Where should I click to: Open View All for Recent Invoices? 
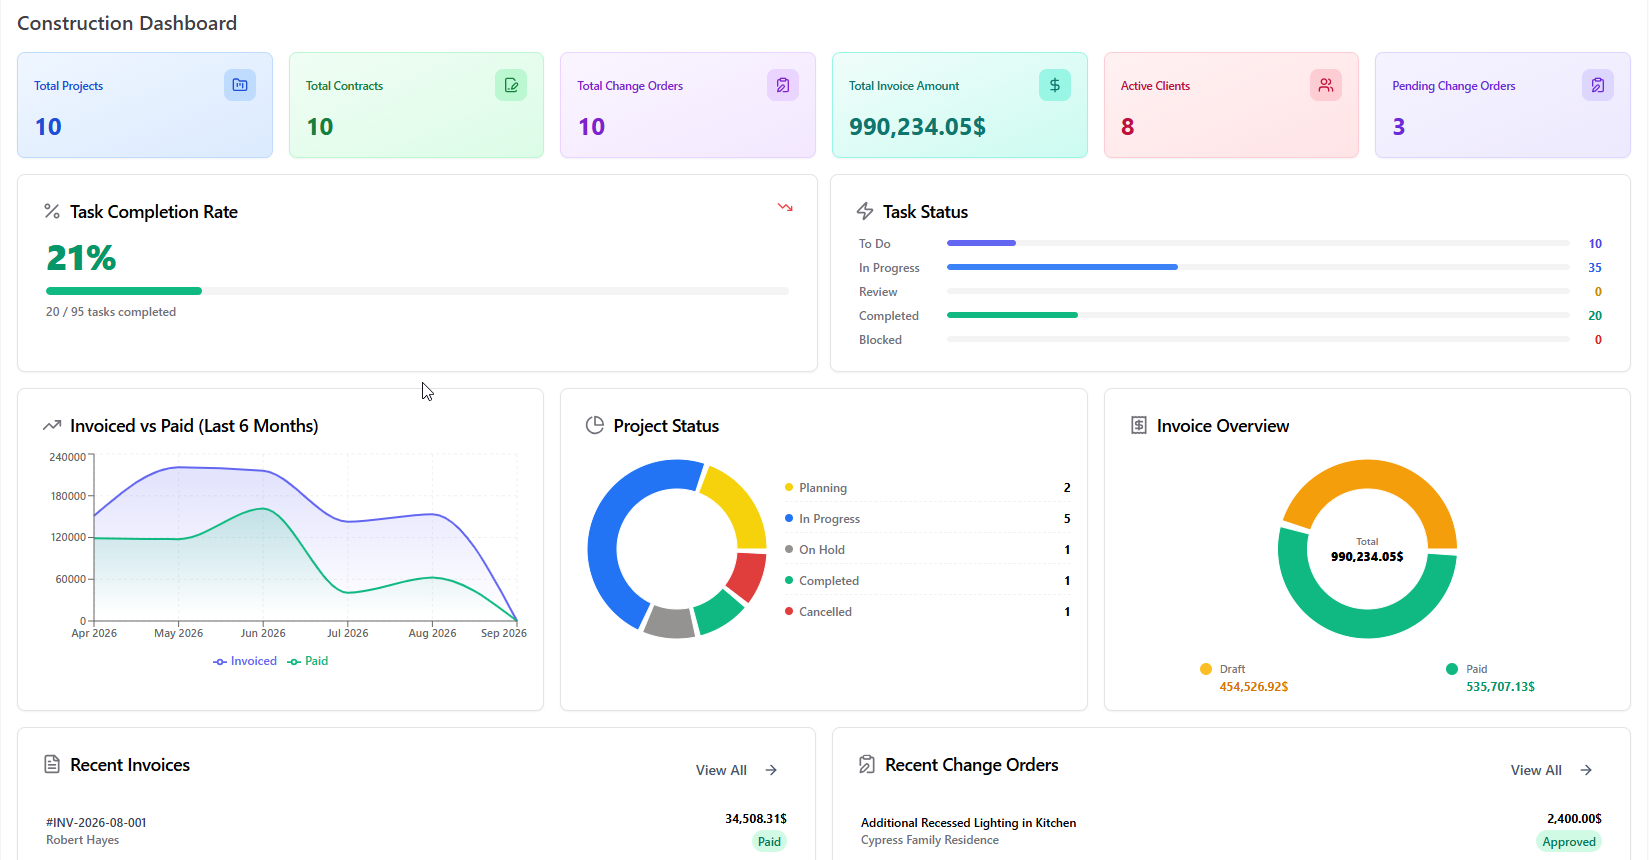(721, 770)
